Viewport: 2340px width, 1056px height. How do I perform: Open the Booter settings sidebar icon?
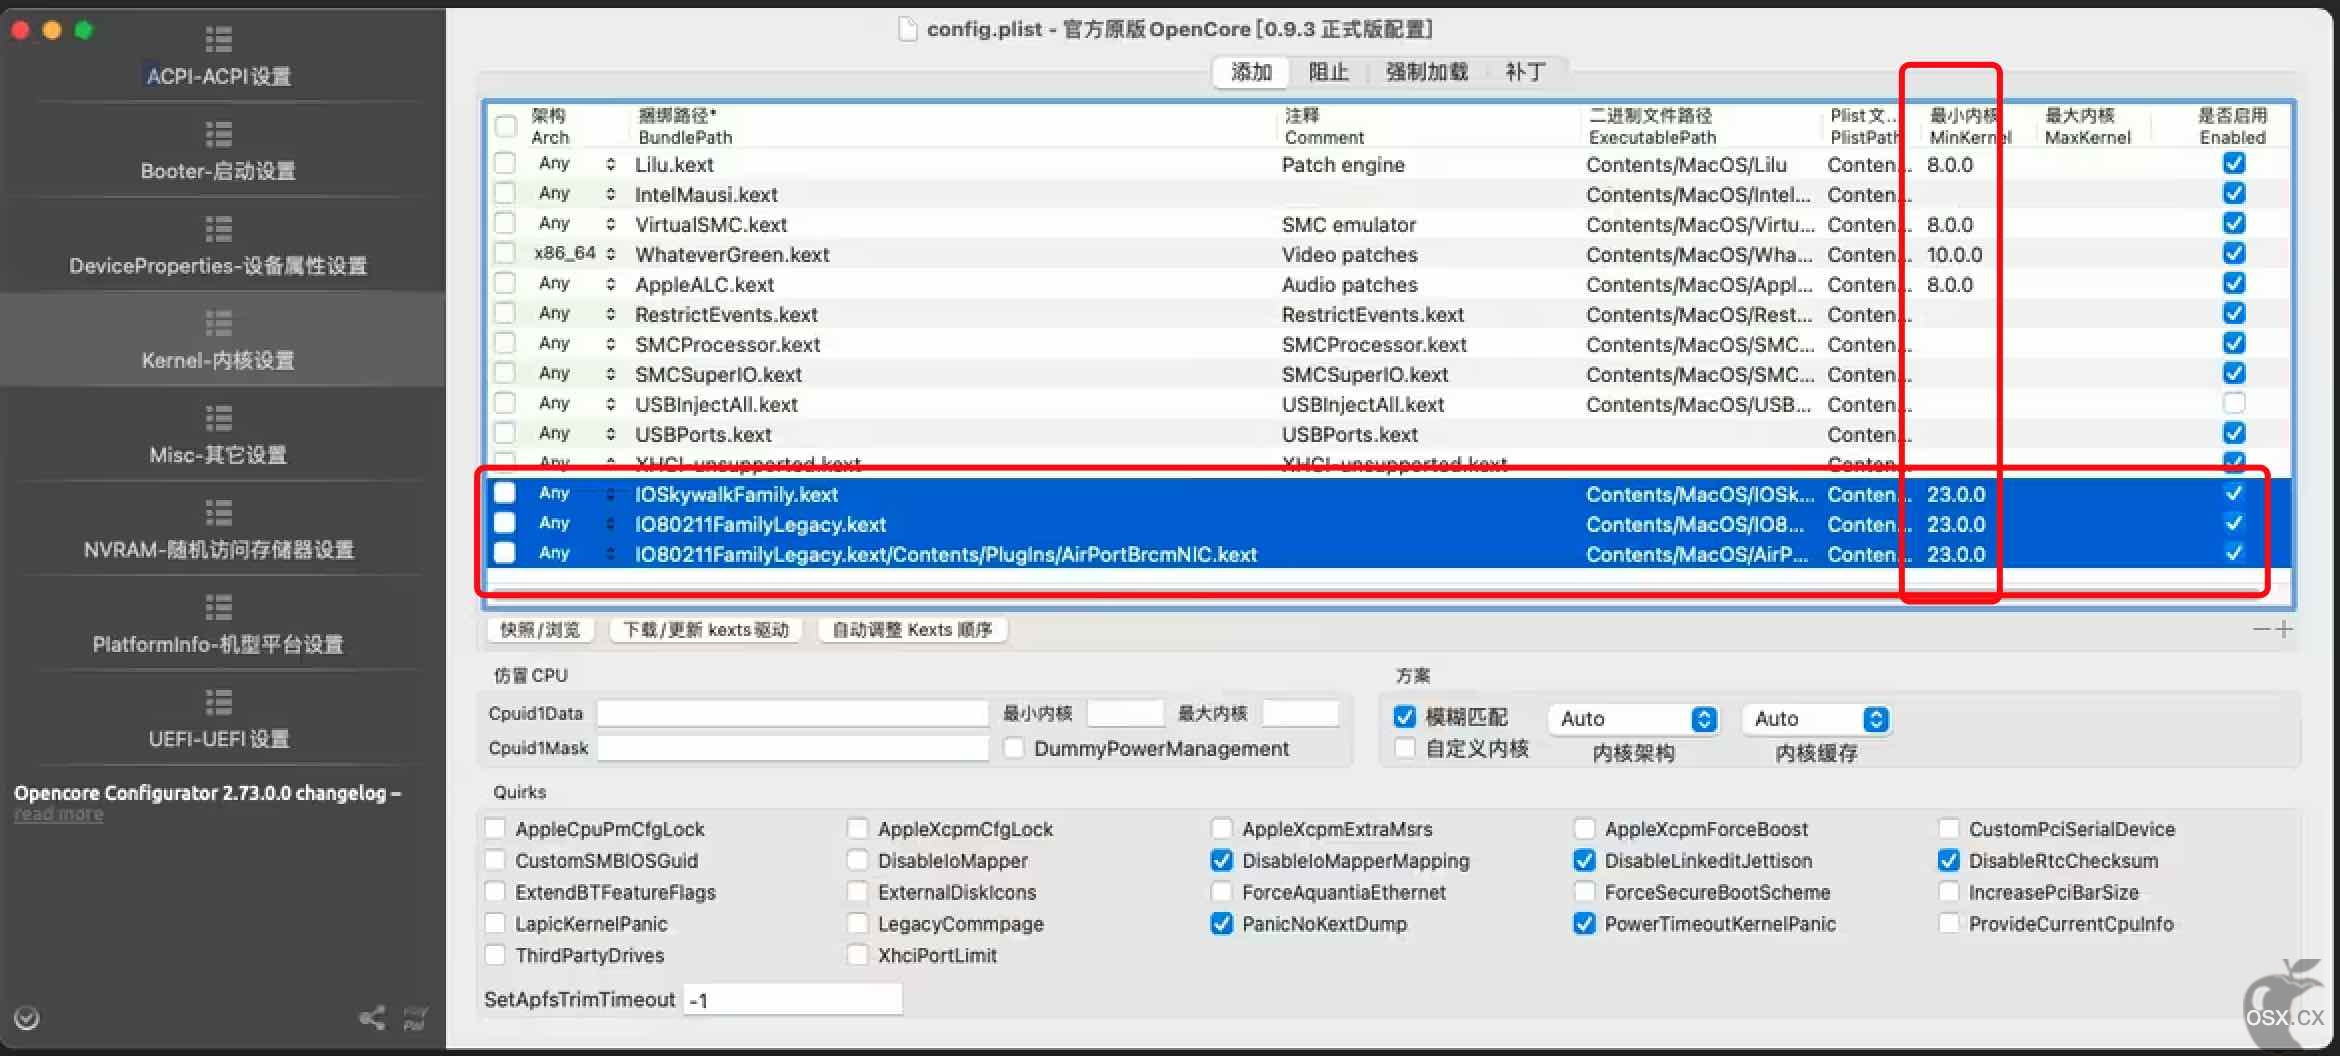click(218, 134)
